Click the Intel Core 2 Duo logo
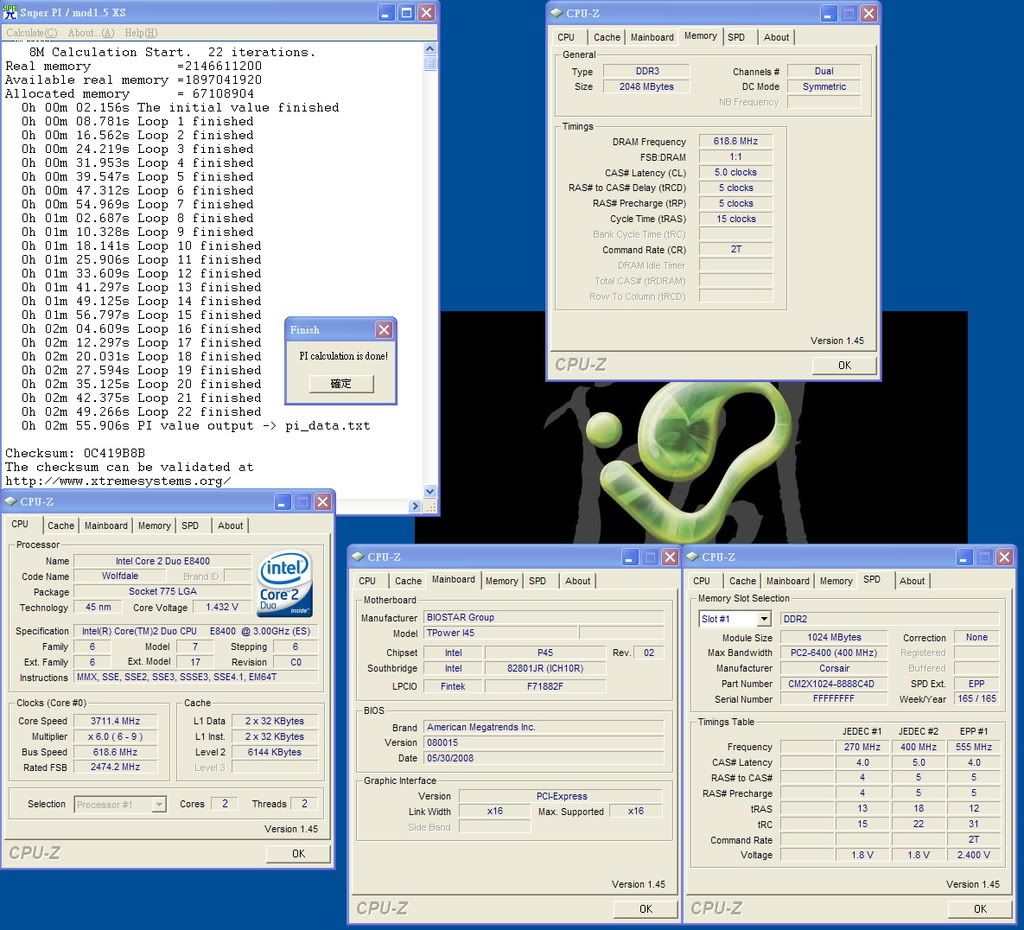The width and height of the screenshot is (1024, 930). (x=285, y=582)
